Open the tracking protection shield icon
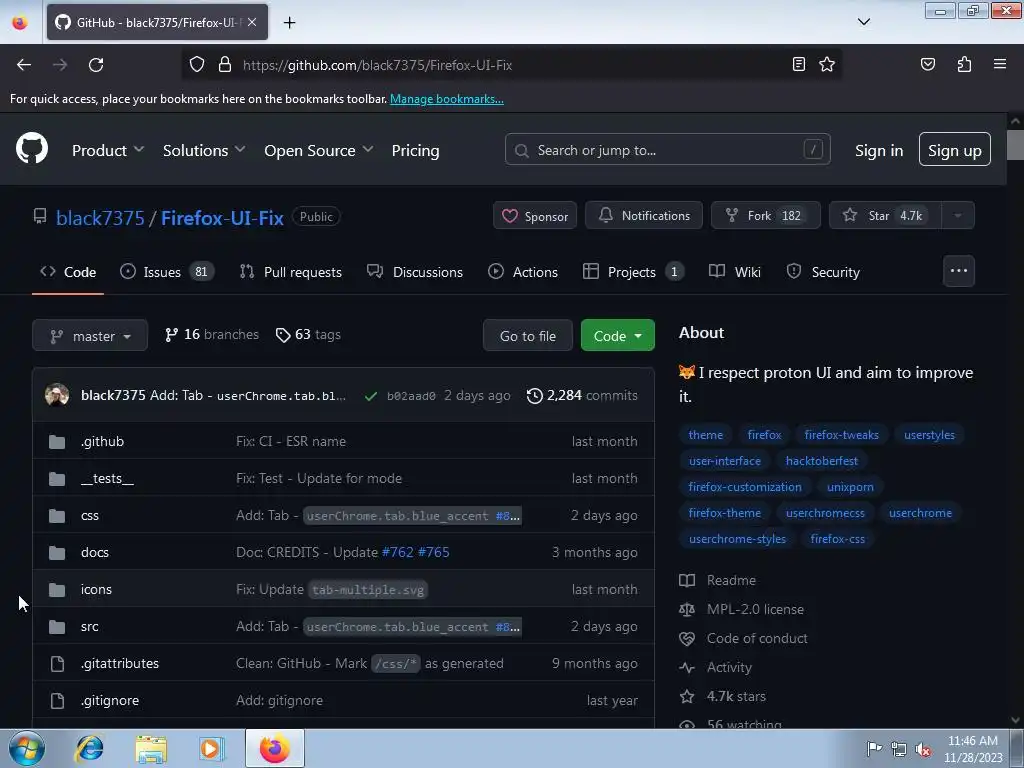Viewport: 1024px width, 768px height. pos(197,65)
